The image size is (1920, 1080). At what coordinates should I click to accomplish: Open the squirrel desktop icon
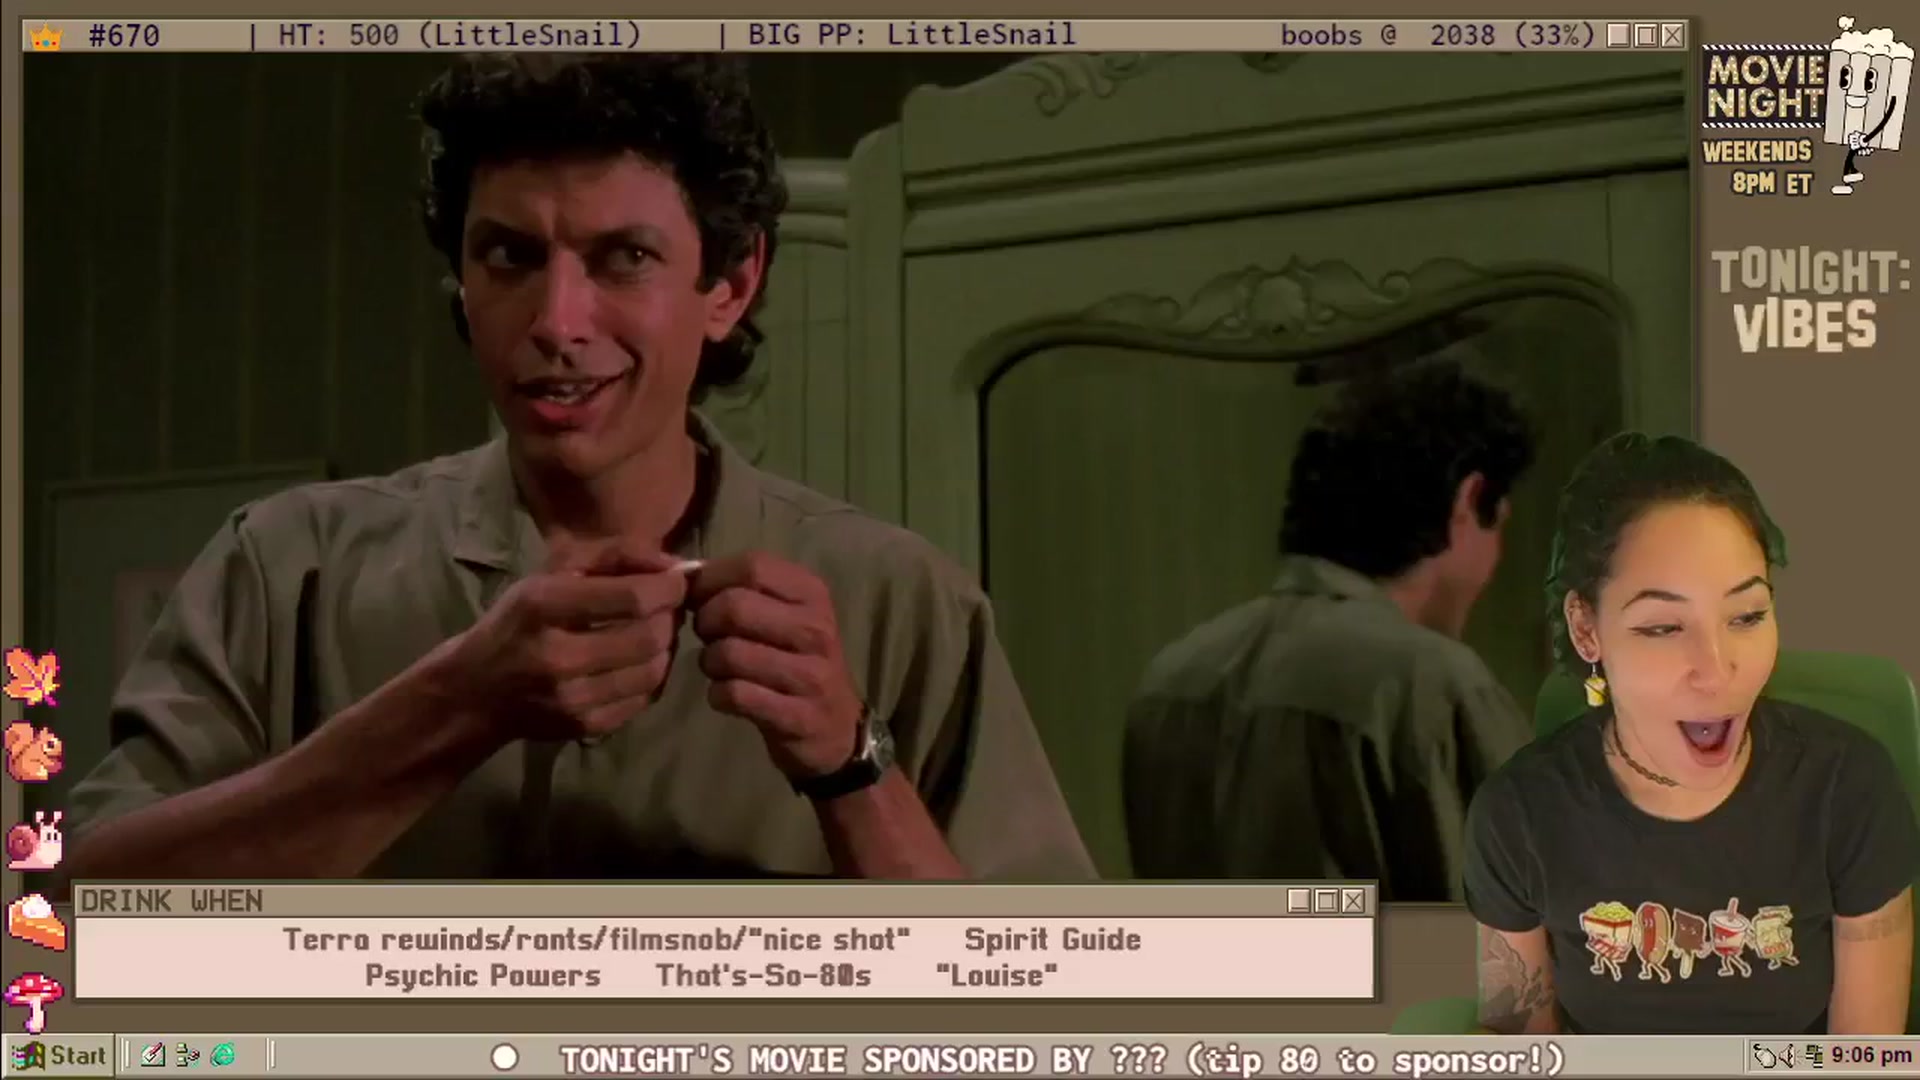[x=34, y=752]
